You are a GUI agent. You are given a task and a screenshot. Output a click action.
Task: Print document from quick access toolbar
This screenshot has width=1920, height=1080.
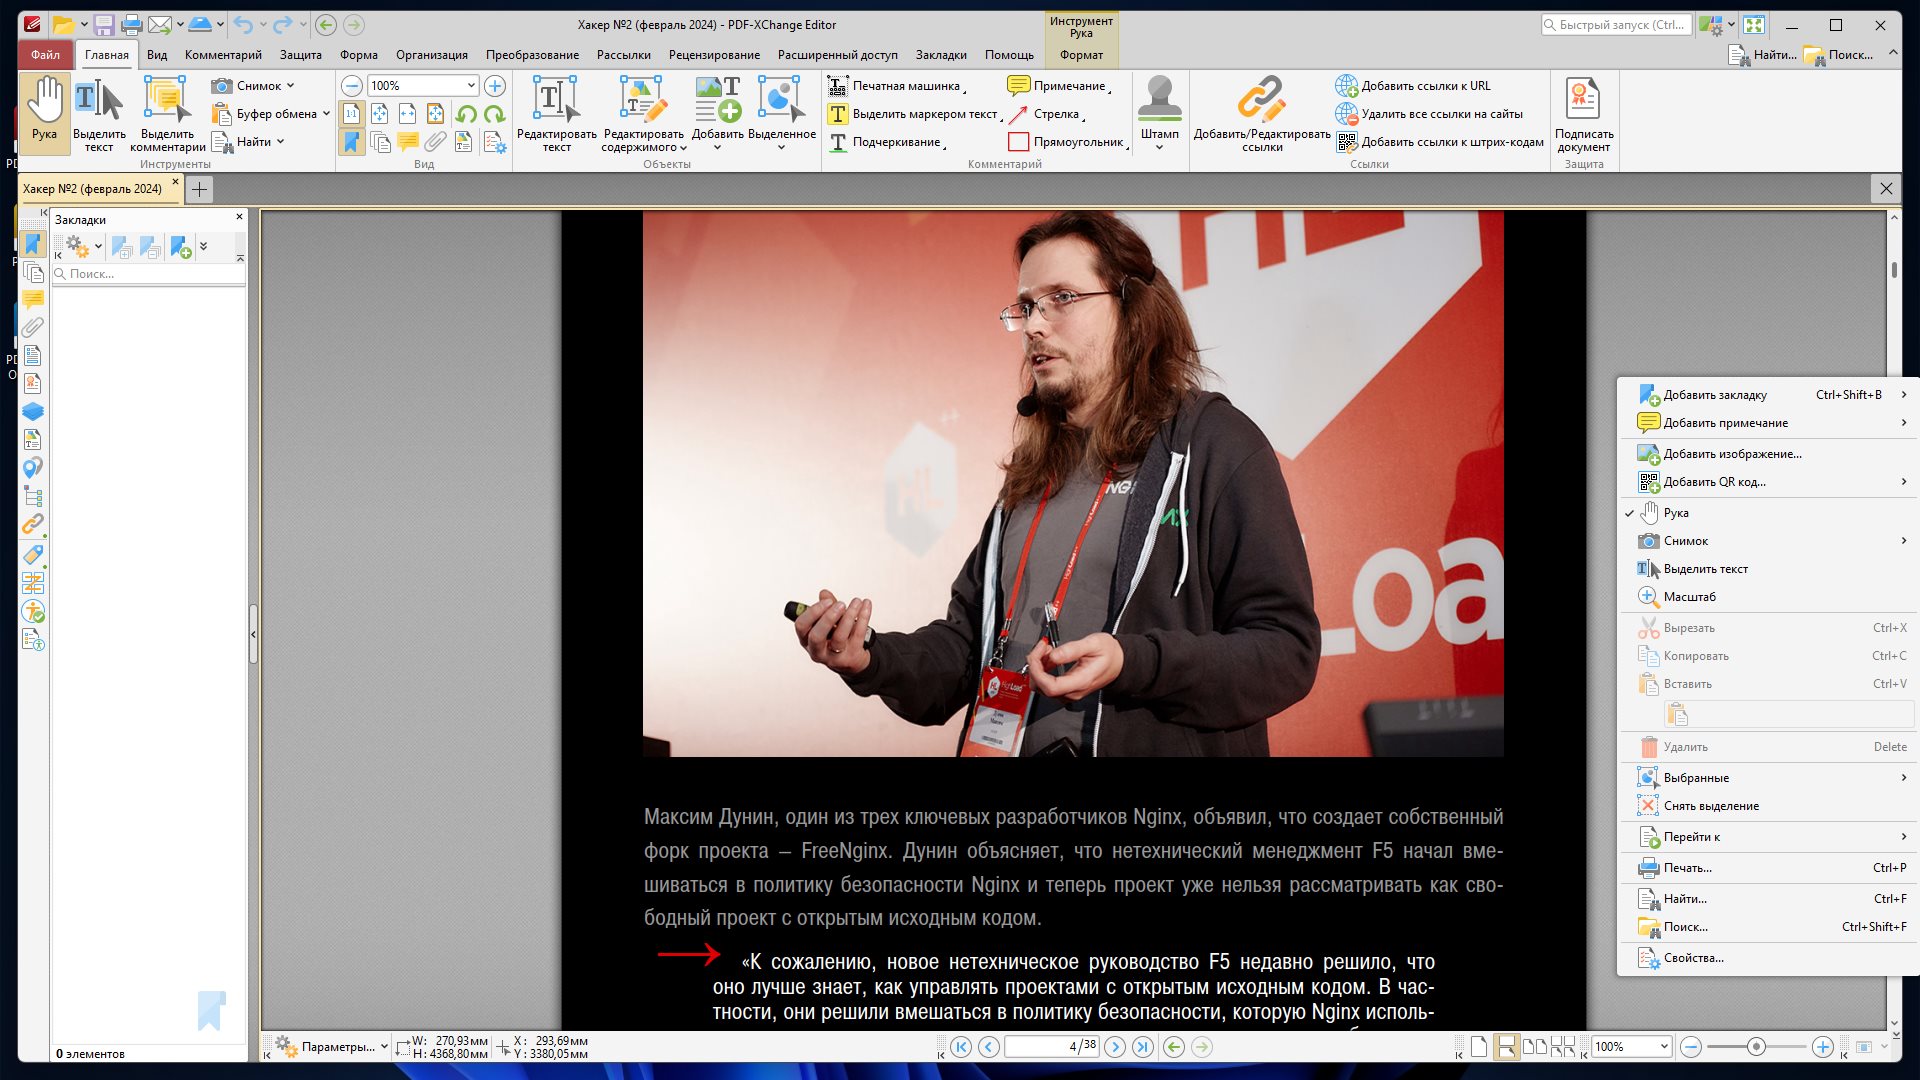coord(132,25)
